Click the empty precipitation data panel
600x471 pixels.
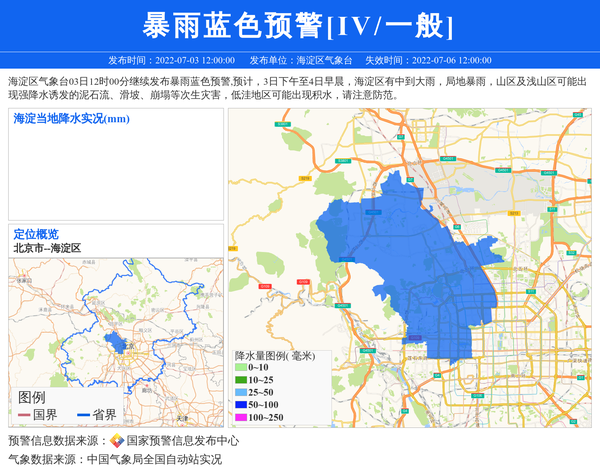[116, 164]
